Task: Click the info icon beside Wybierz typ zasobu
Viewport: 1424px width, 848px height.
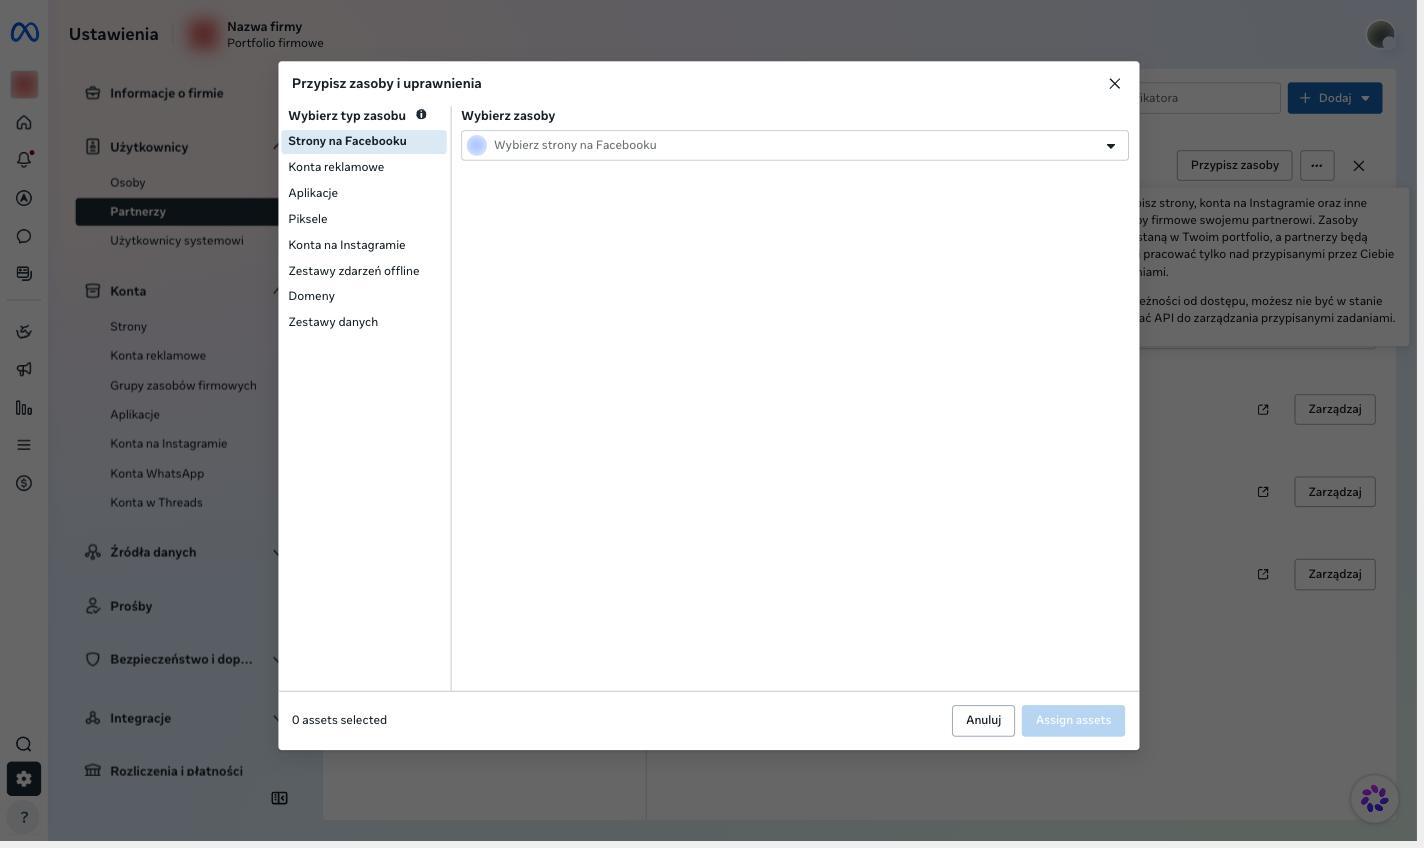Action: [421, 115]
